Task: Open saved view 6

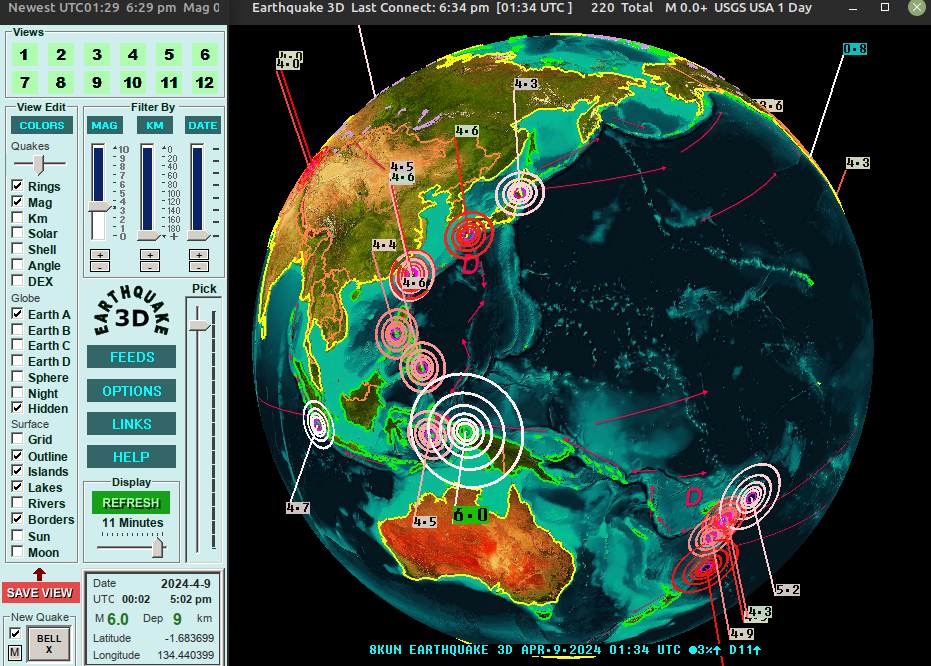Action: point(205,55)
